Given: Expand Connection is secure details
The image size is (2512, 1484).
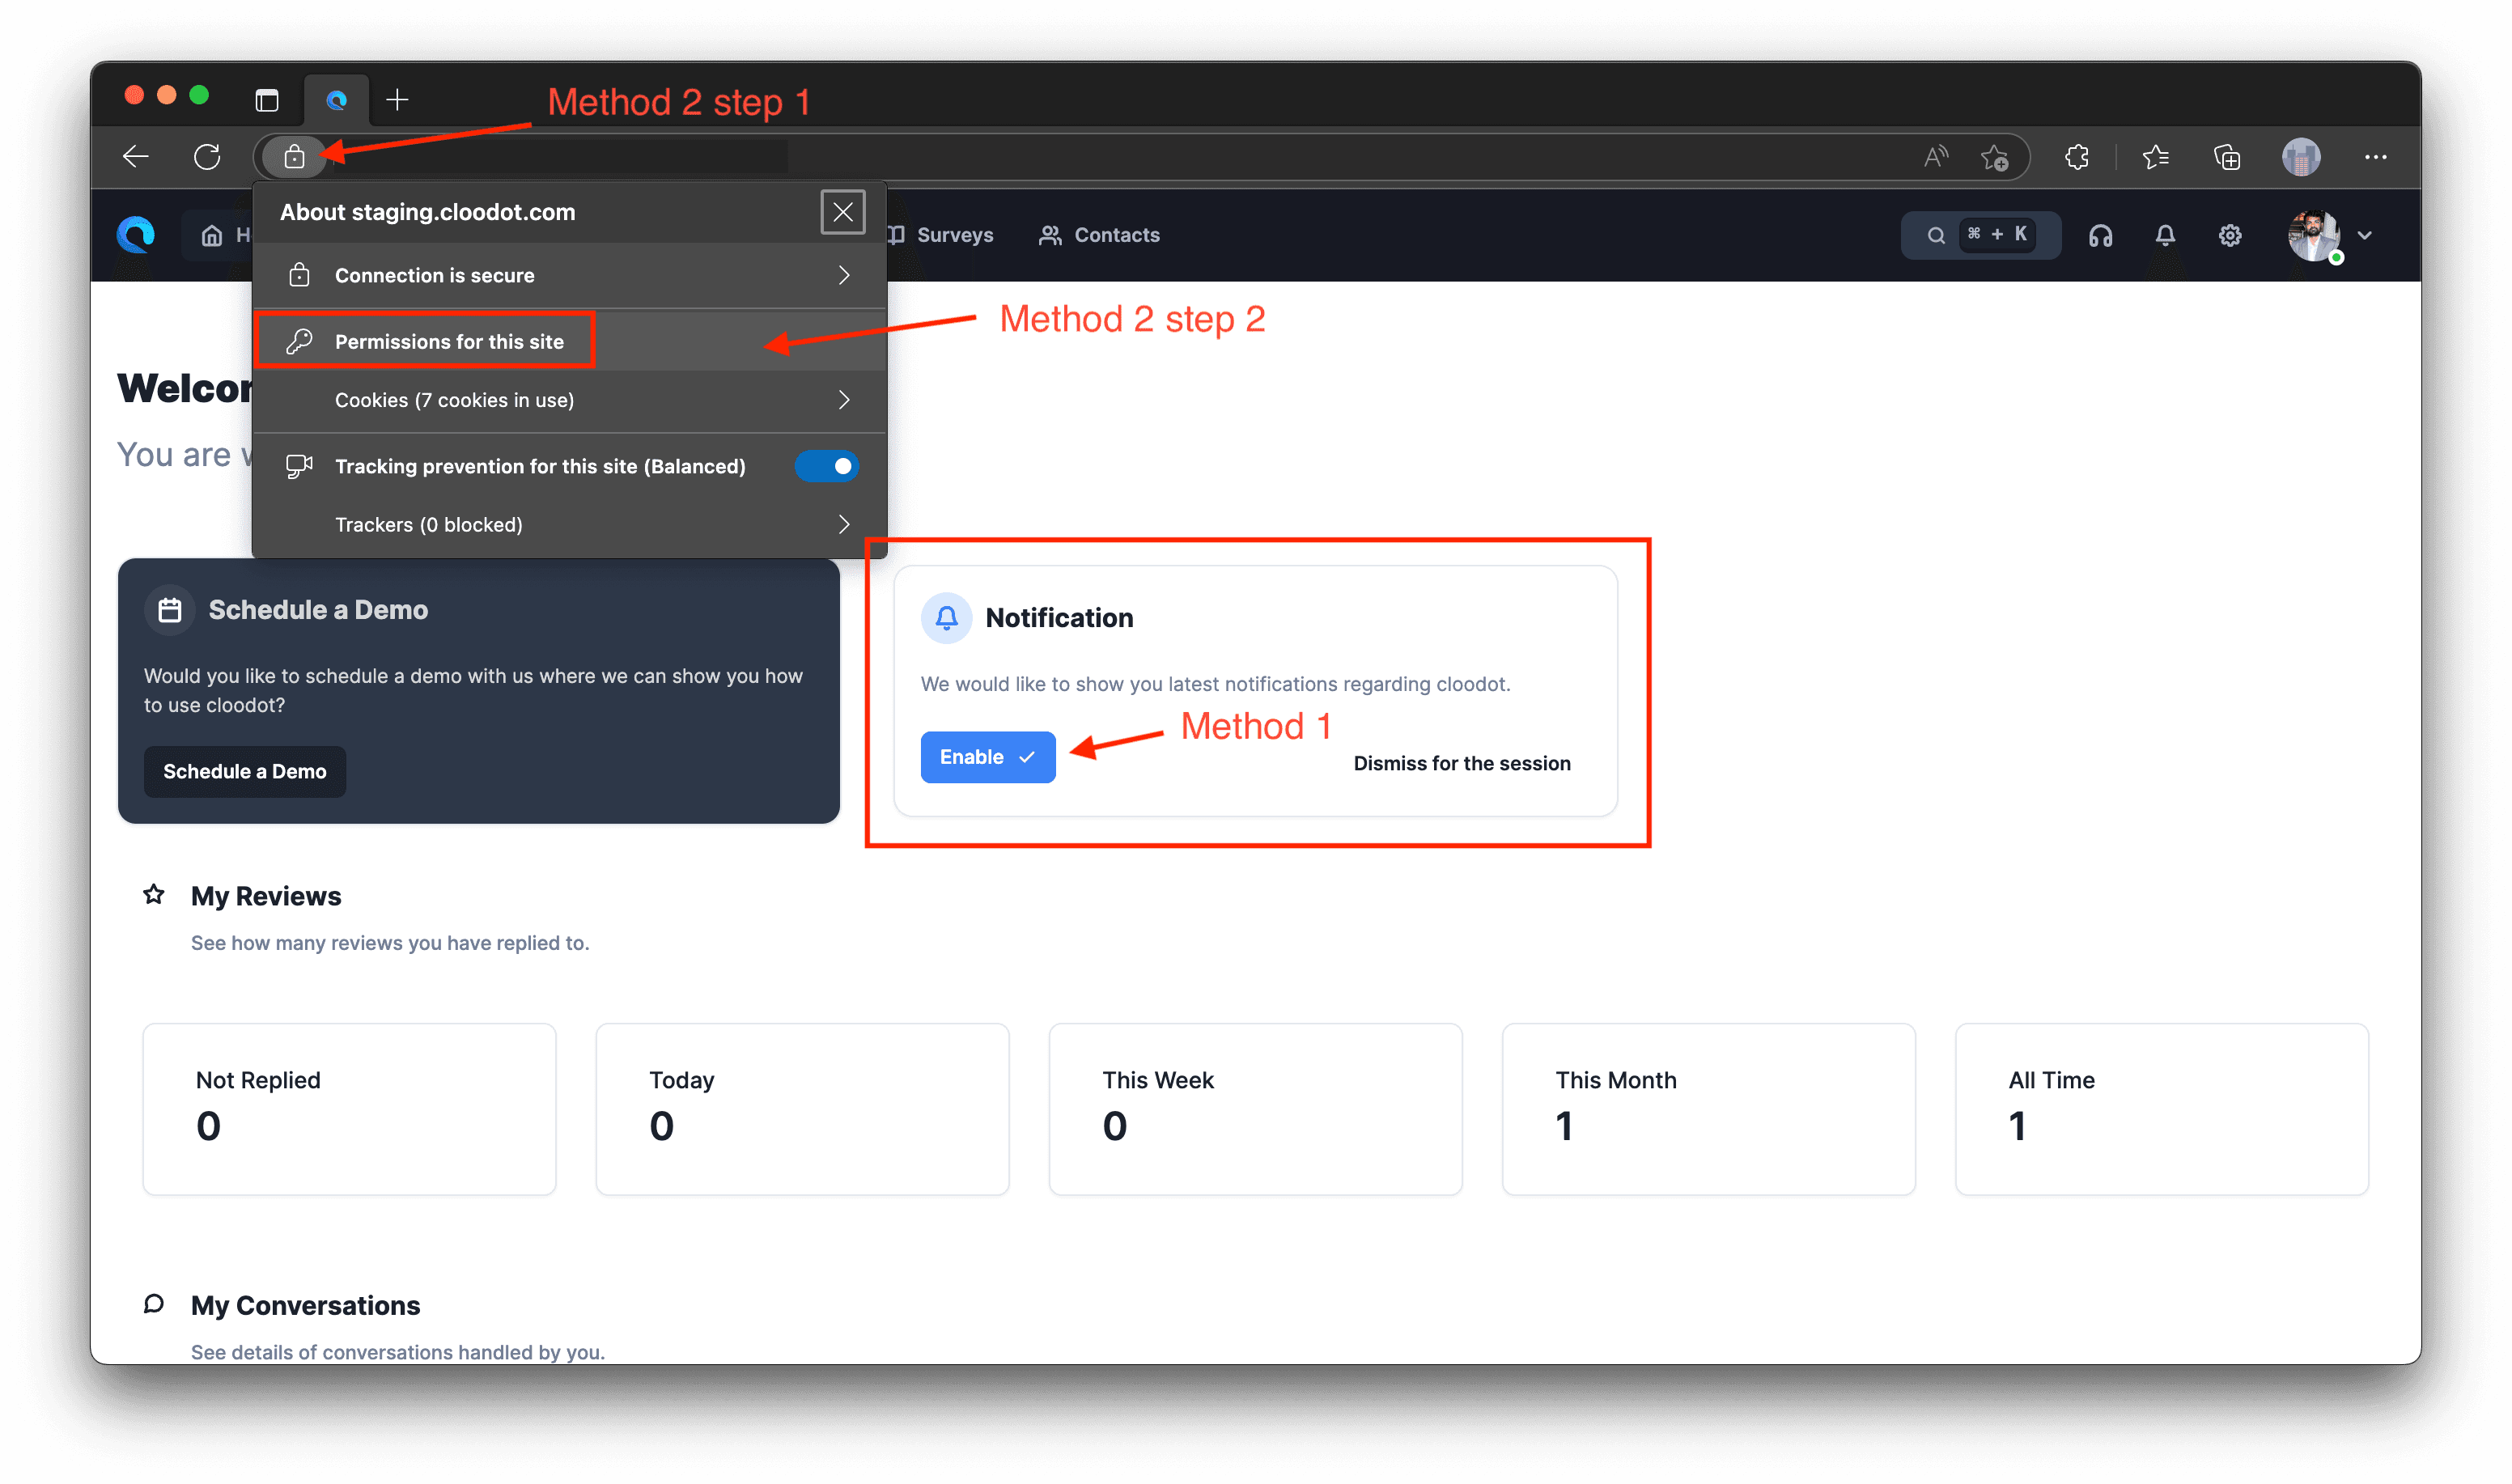Looking at the screenshot, I should point(570,276).
